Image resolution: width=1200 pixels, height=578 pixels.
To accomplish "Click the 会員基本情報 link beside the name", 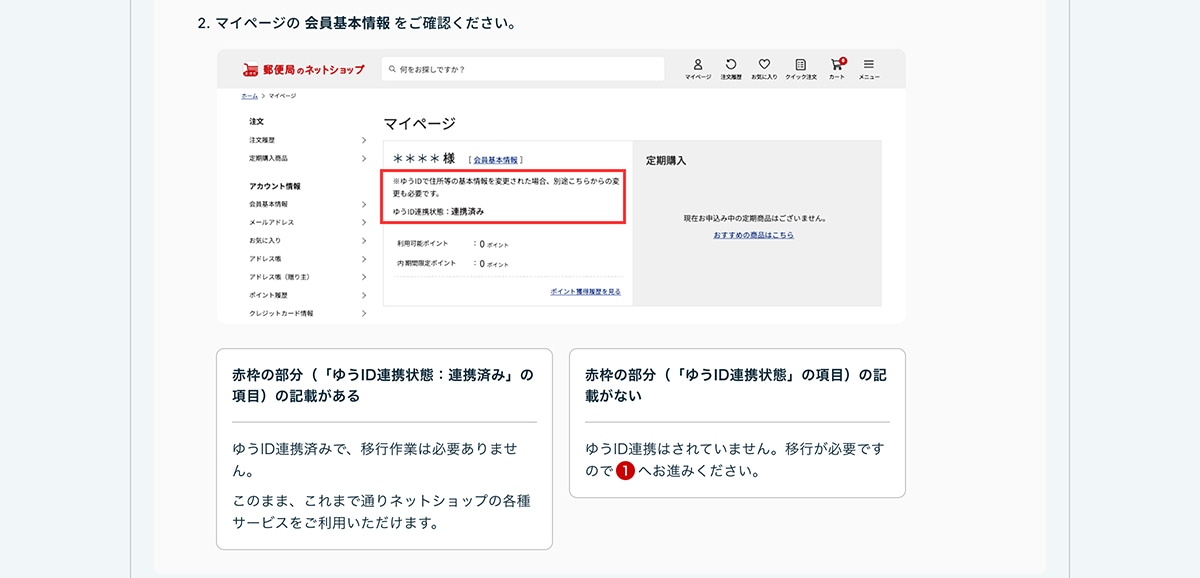I will click(x=495, y=160).
